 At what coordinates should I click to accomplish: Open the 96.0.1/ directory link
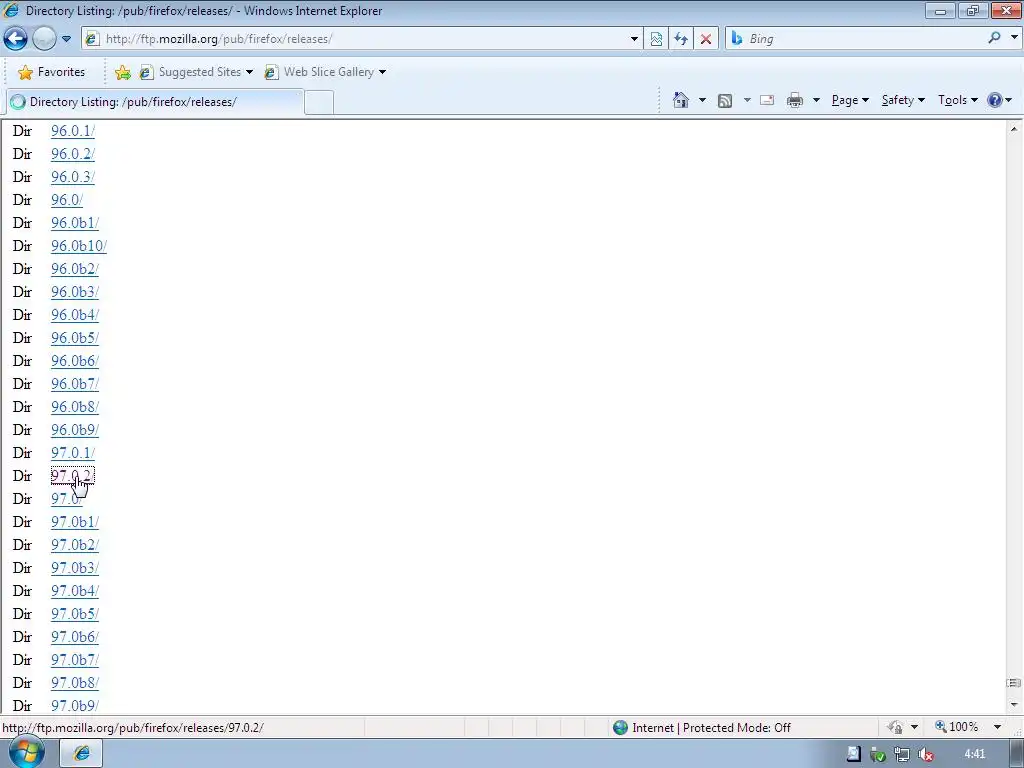pos(72,131)
